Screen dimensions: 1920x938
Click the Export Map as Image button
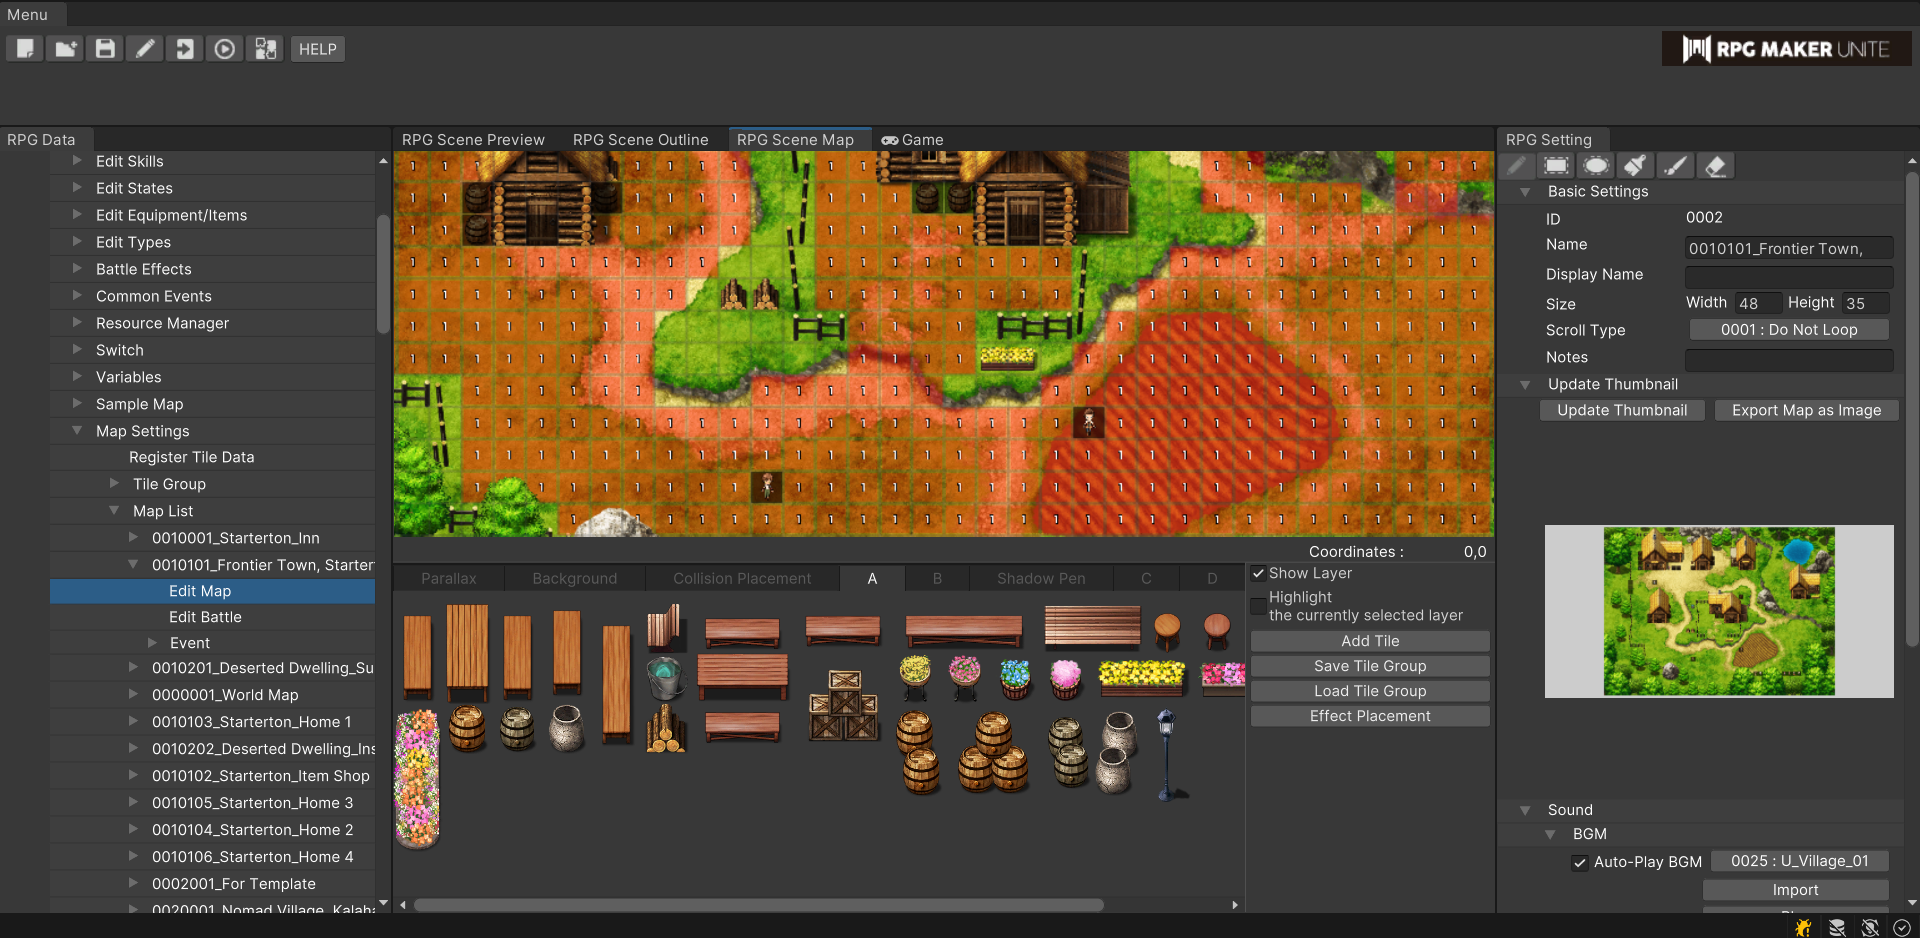1805,410
